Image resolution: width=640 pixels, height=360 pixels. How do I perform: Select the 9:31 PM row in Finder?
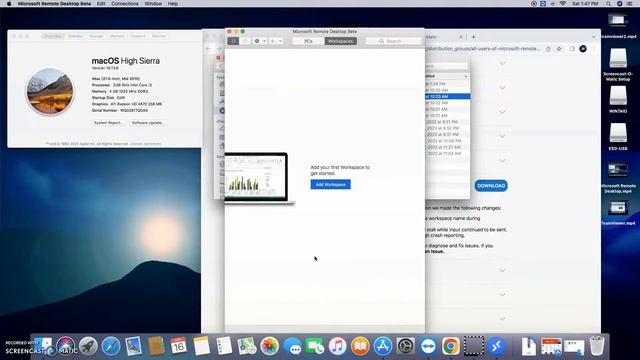click(447, 122)
